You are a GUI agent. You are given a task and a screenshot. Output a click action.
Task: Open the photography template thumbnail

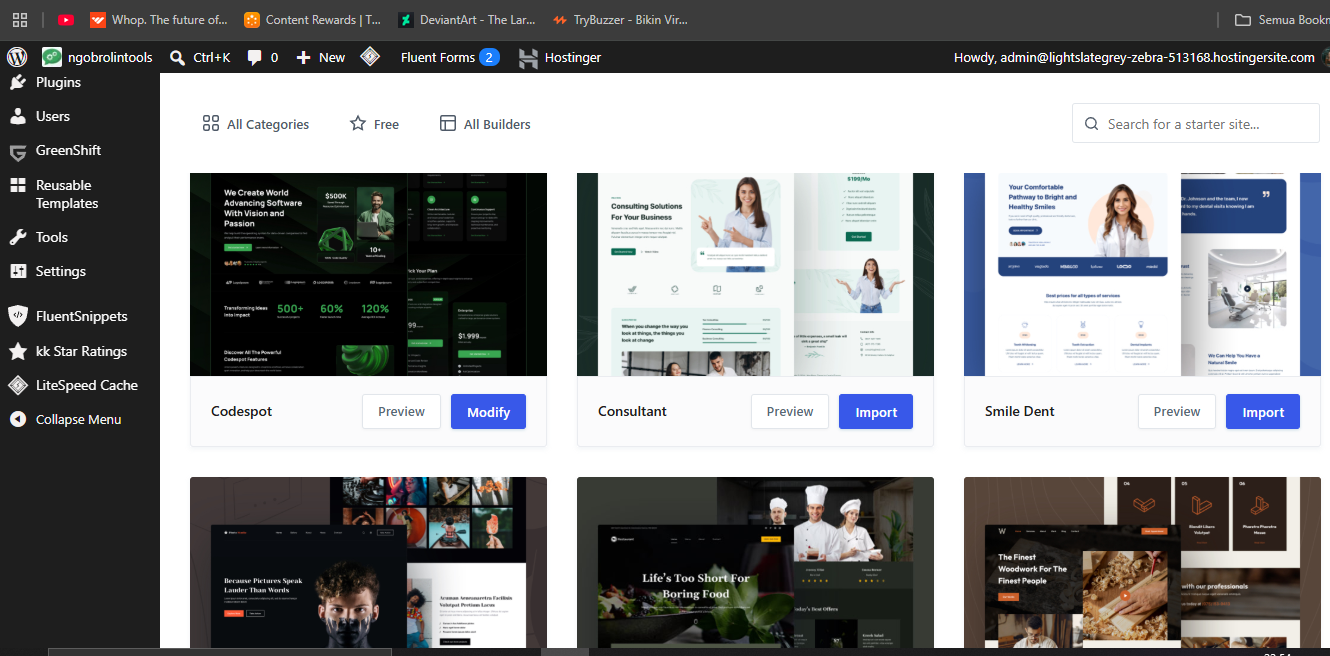368,563
